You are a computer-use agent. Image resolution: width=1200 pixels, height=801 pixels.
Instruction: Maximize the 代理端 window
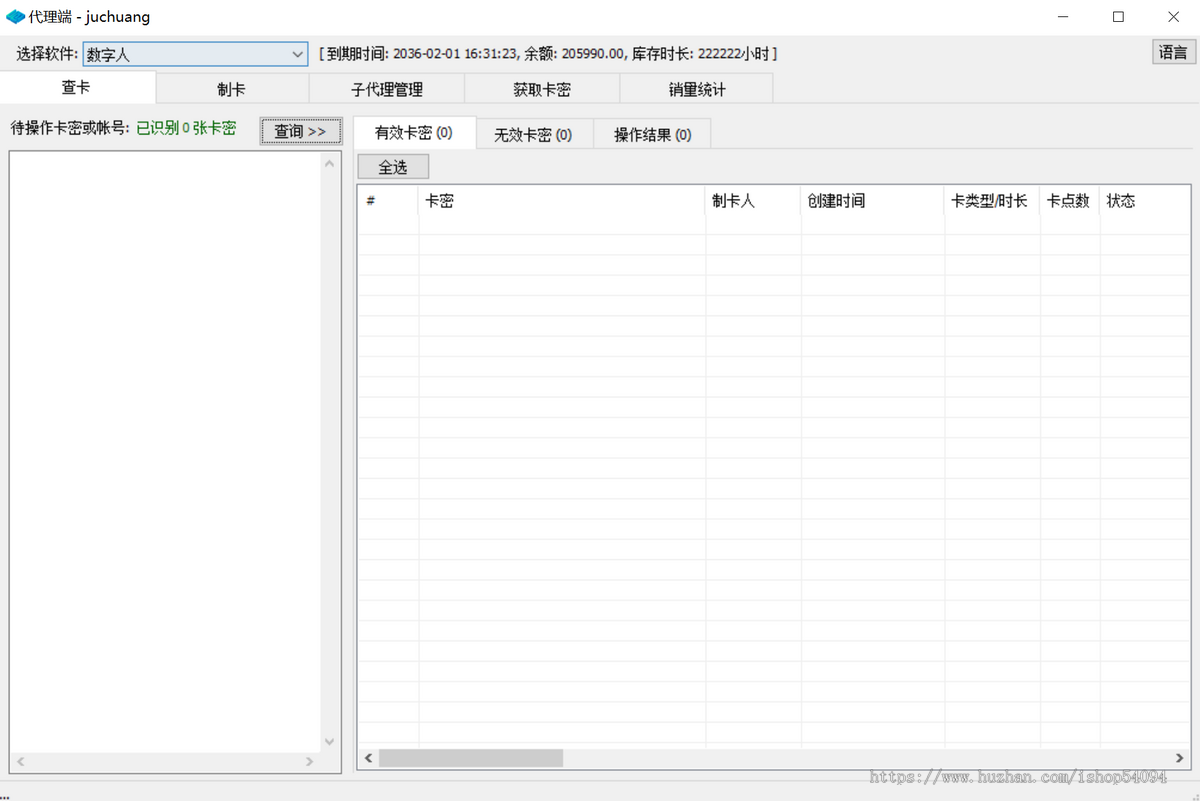click(1118, 17)
